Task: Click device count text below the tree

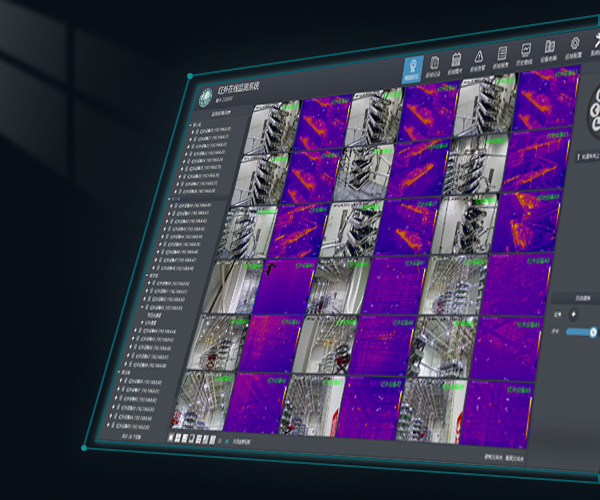Action: pos(132,436)
